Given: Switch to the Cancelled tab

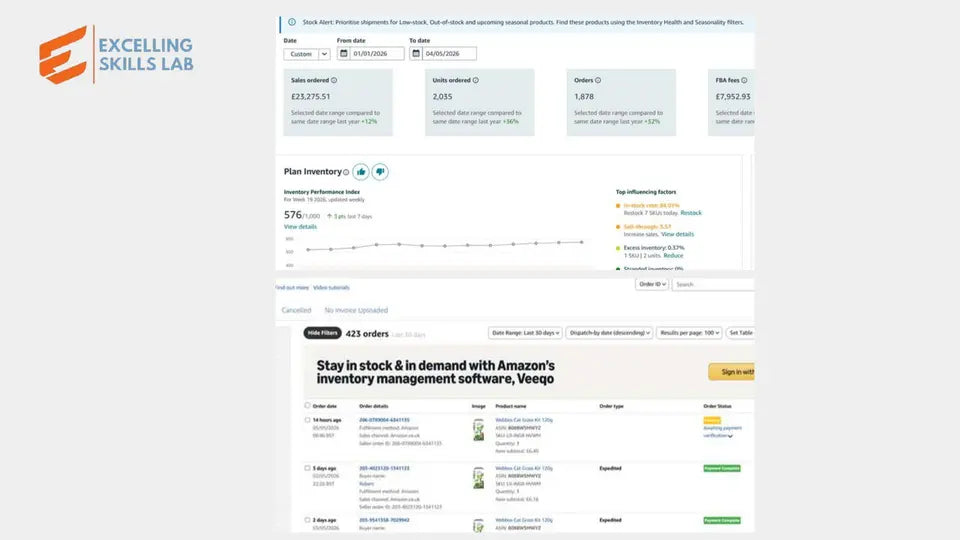Looking at the screenshot, I should [x=296, y=310].
